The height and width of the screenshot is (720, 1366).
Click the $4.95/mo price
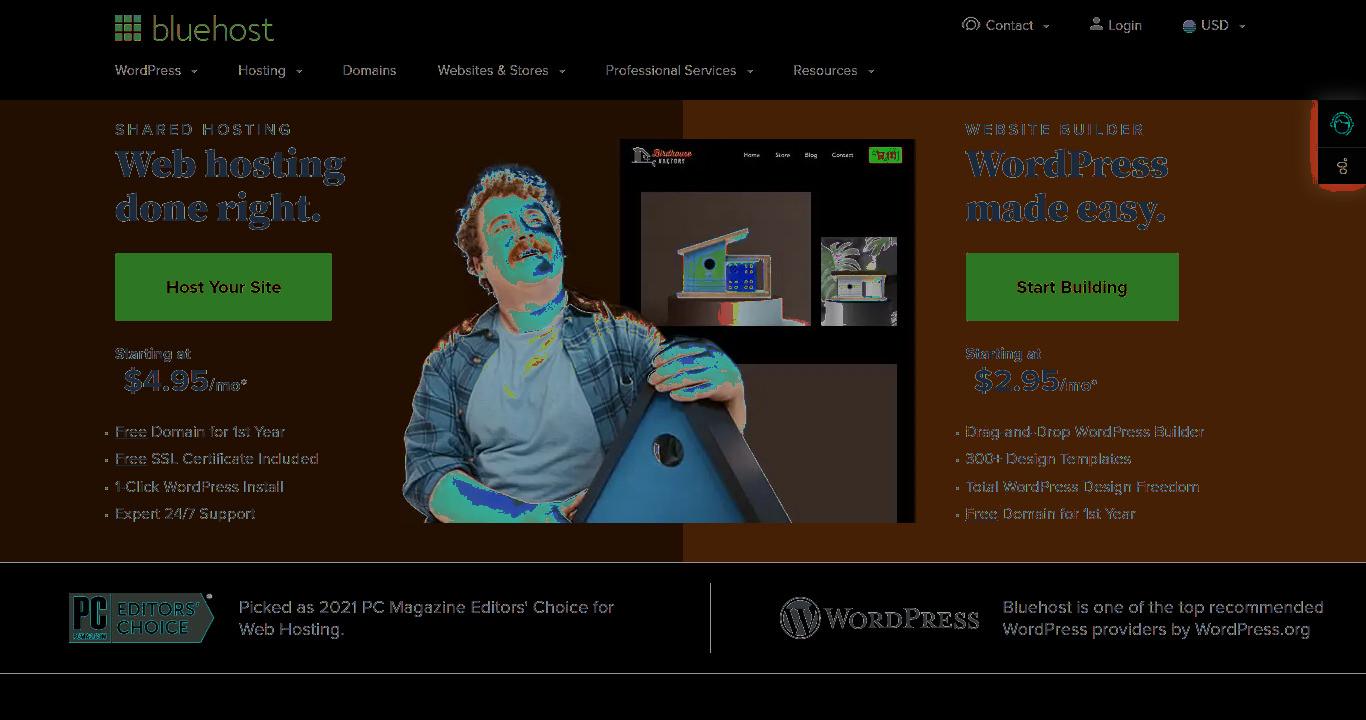(x=185, y=381)
